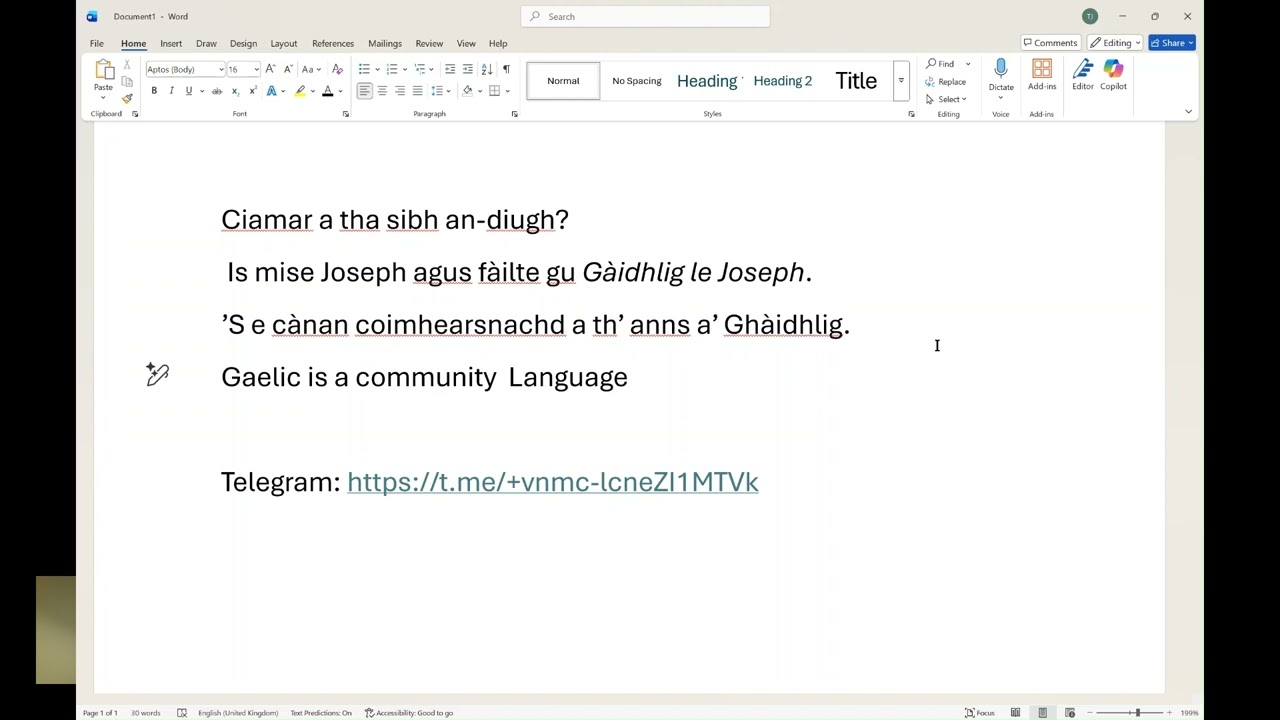Increase paragraph indent
The image size is (1280, 720).
(x=467, y=69)
